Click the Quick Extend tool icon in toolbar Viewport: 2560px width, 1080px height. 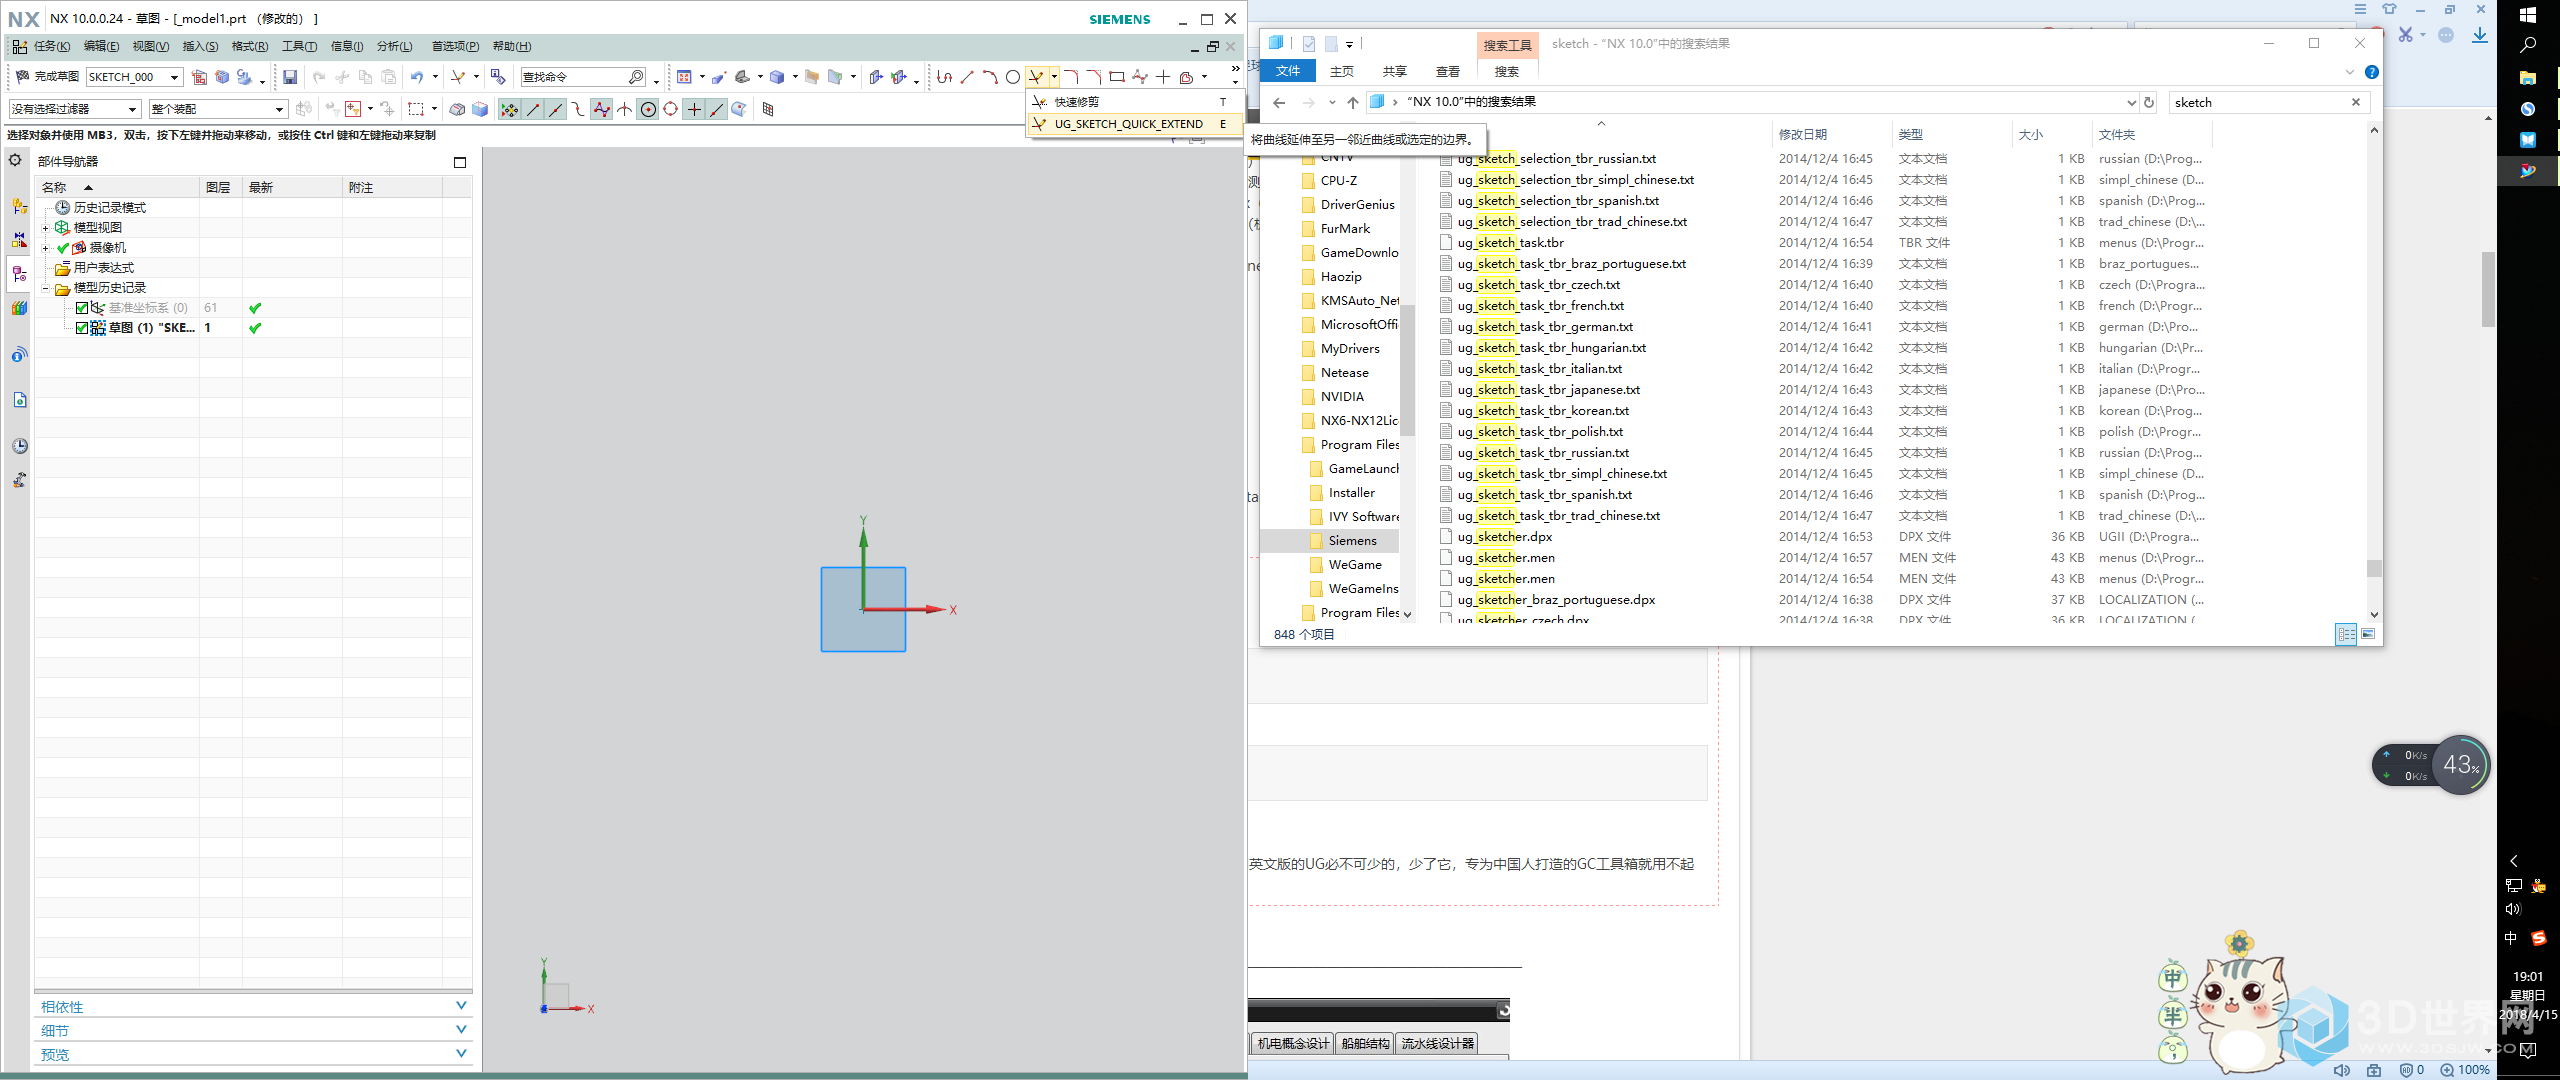pos(1037,77)
